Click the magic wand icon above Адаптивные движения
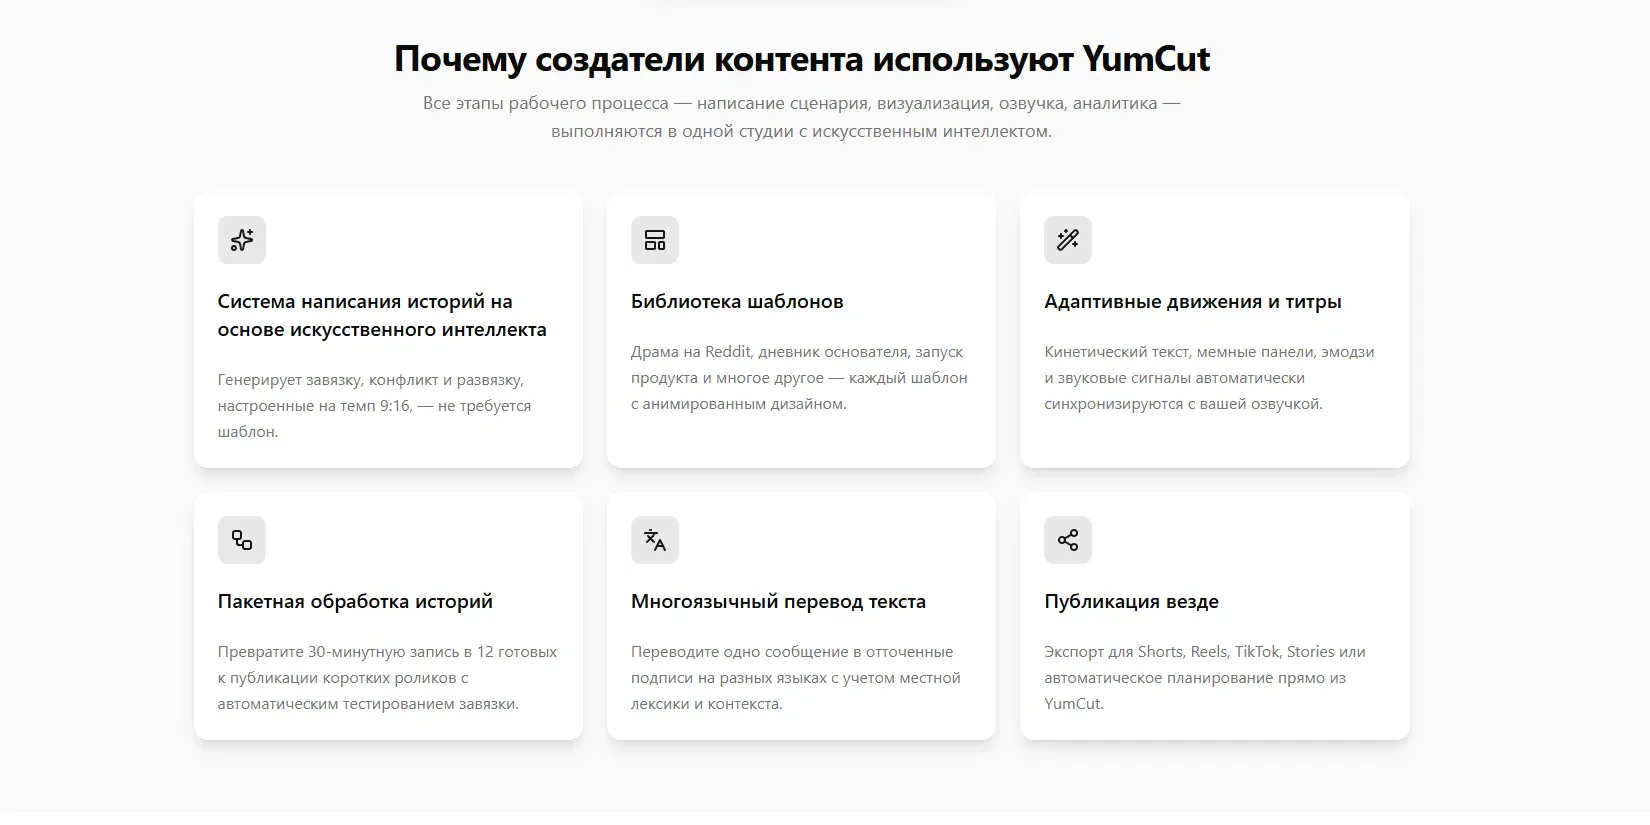The width and height of the screenshot is (1650, 825). tap(1068, 240)
